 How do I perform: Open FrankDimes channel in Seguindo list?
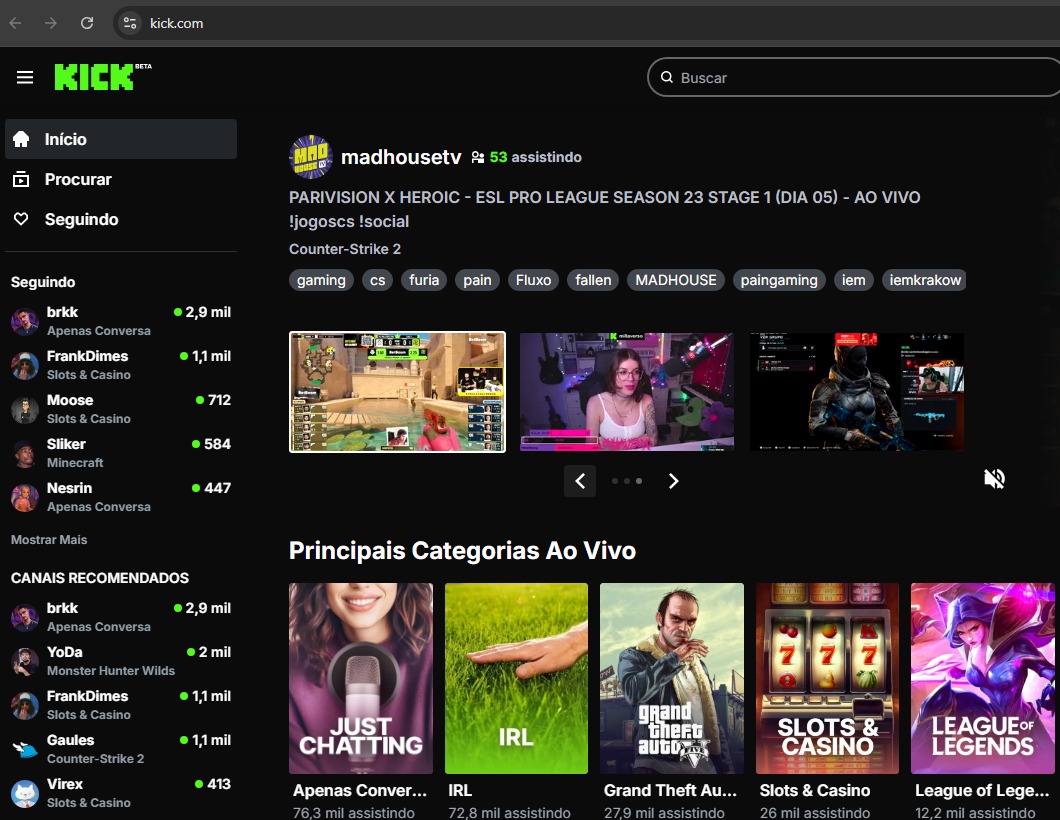(x=121, y=365)
